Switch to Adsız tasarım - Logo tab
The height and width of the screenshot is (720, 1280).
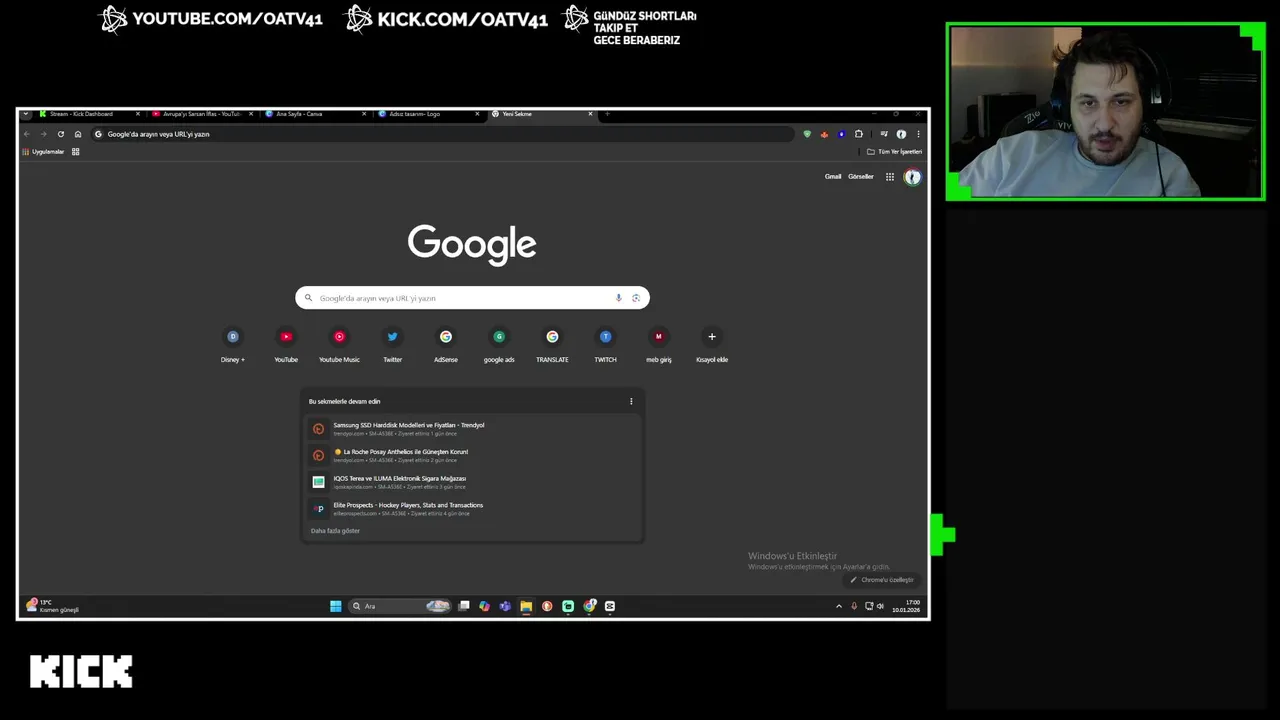(x=426, y=114)
